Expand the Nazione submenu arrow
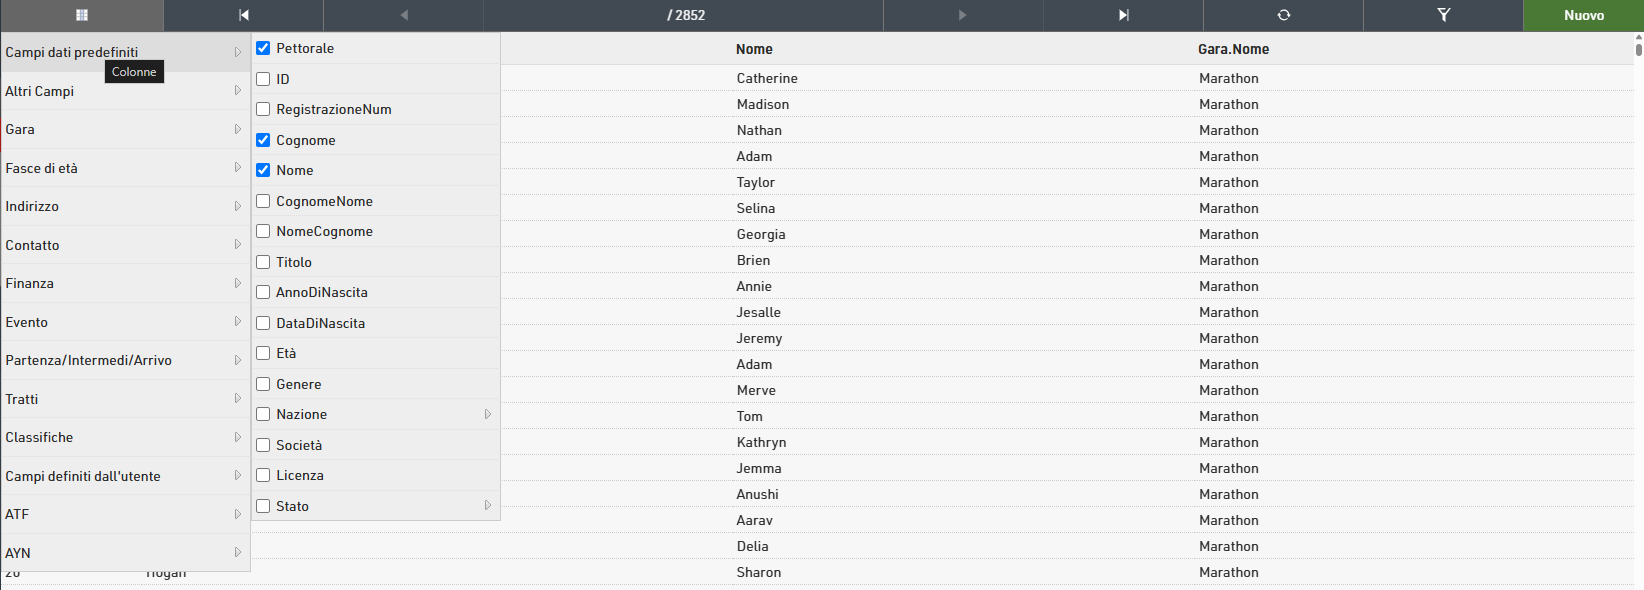1644x590 pixels. click(x=488, y=414)
